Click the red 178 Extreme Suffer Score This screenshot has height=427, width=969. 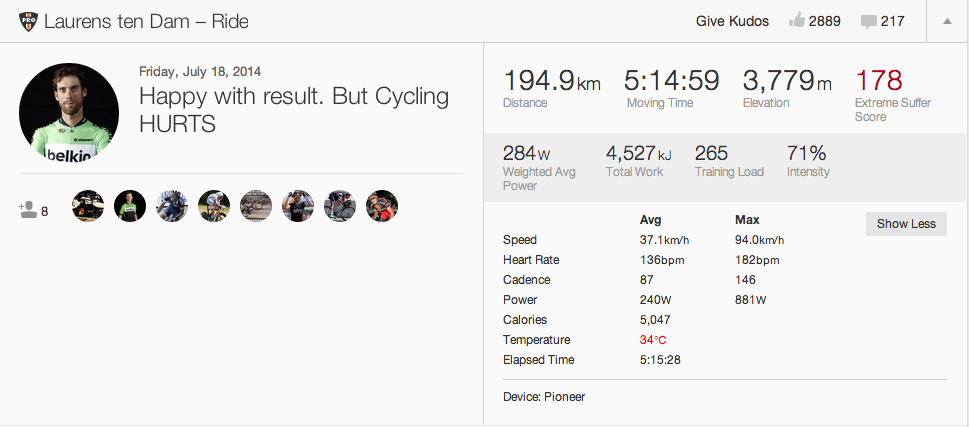[x=879, y=81]
